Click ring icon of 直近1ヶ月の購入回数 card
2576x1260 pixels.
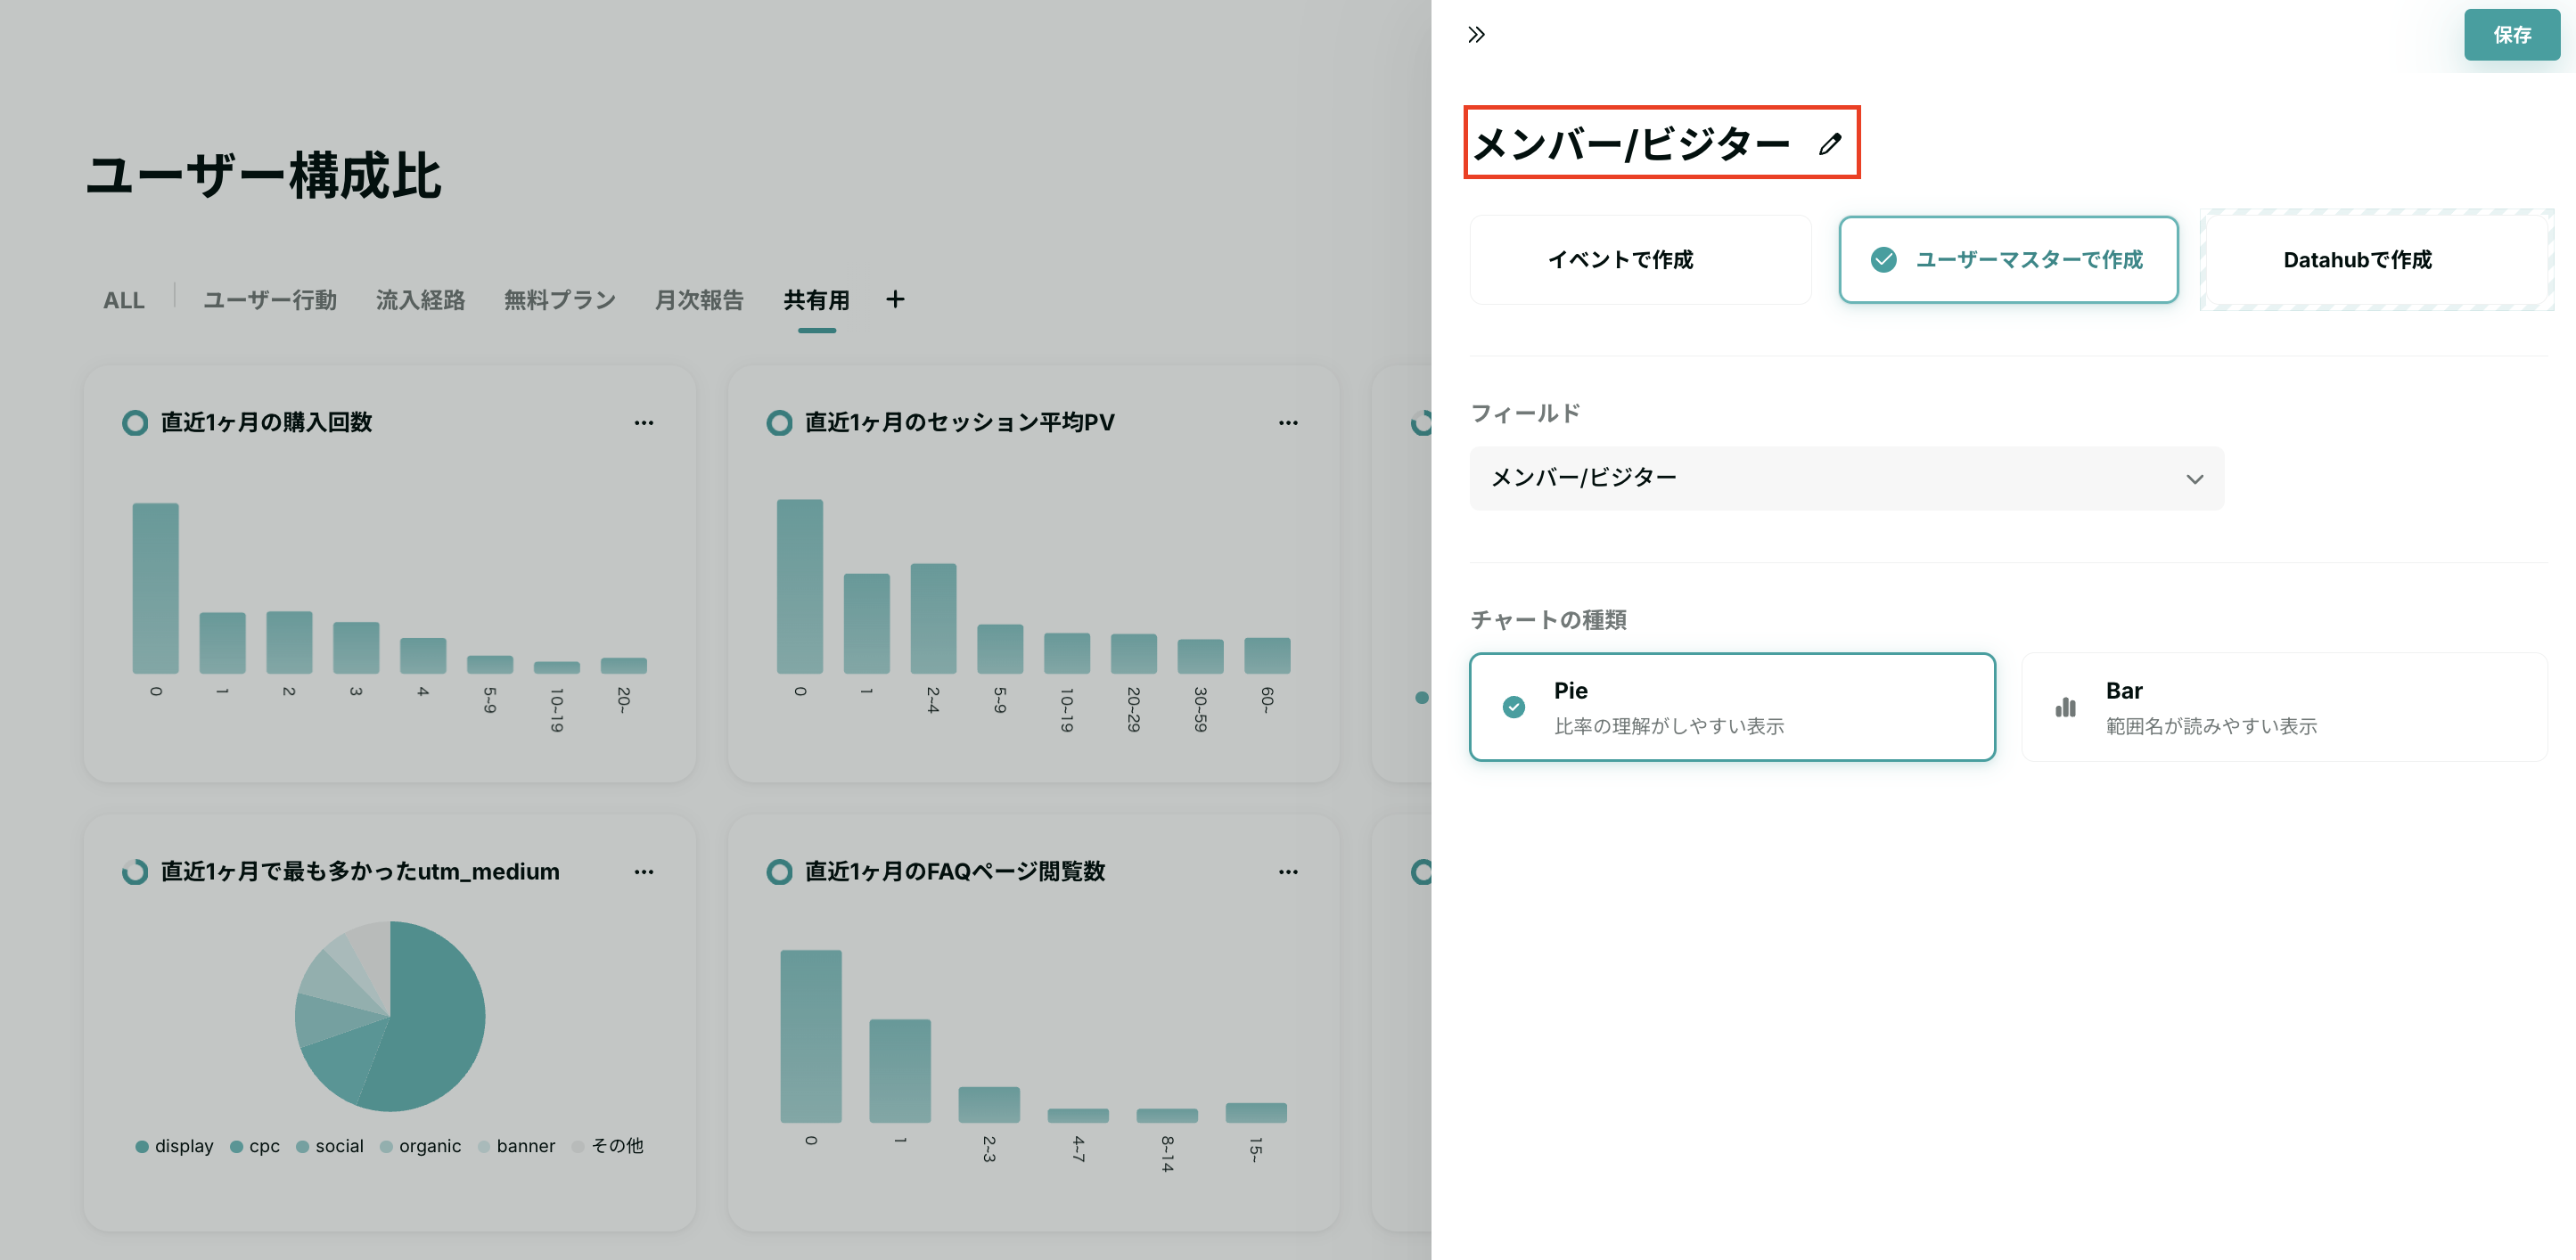click(x=135, y=423)
